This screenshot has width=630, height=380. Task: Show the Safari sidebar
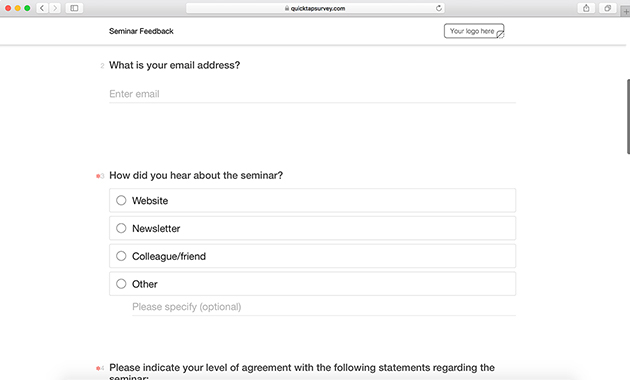point(74,8)
